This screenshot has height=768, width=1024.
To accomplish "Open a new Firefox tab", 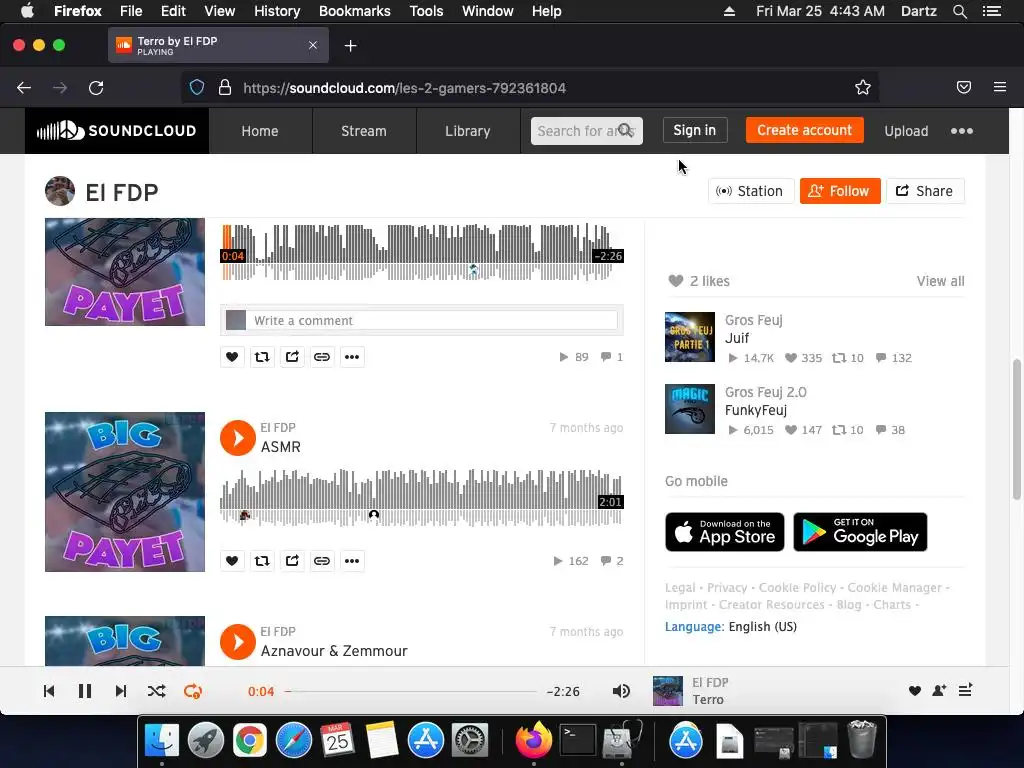I will (x=351, y=46).
